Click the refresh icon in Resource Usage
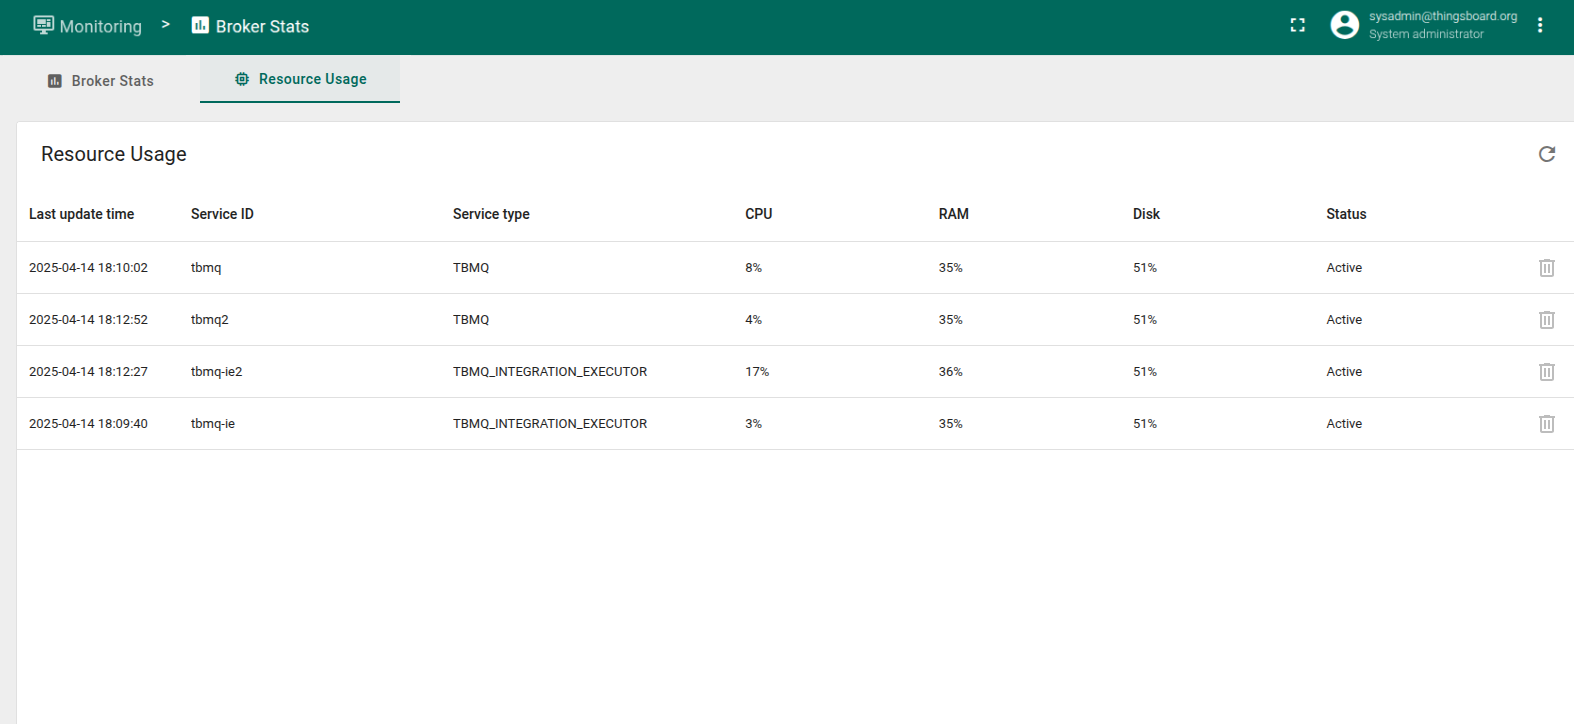This screenshot has width=1574, height=724. [x=1546, y=154]
